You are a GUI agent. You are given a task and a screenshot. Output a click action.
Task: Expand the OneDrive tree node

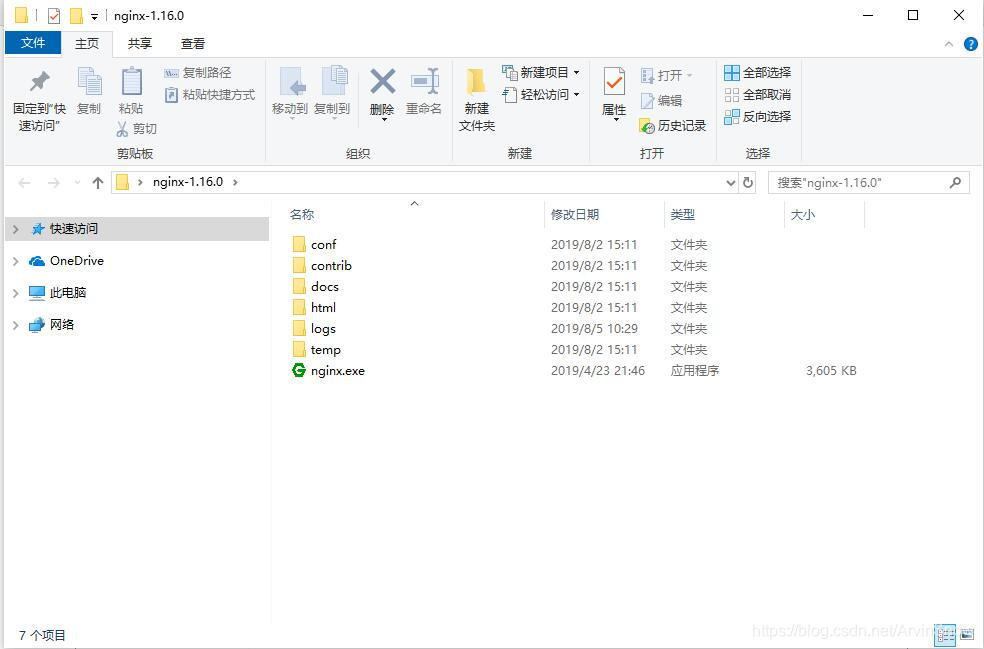point(16,261)
